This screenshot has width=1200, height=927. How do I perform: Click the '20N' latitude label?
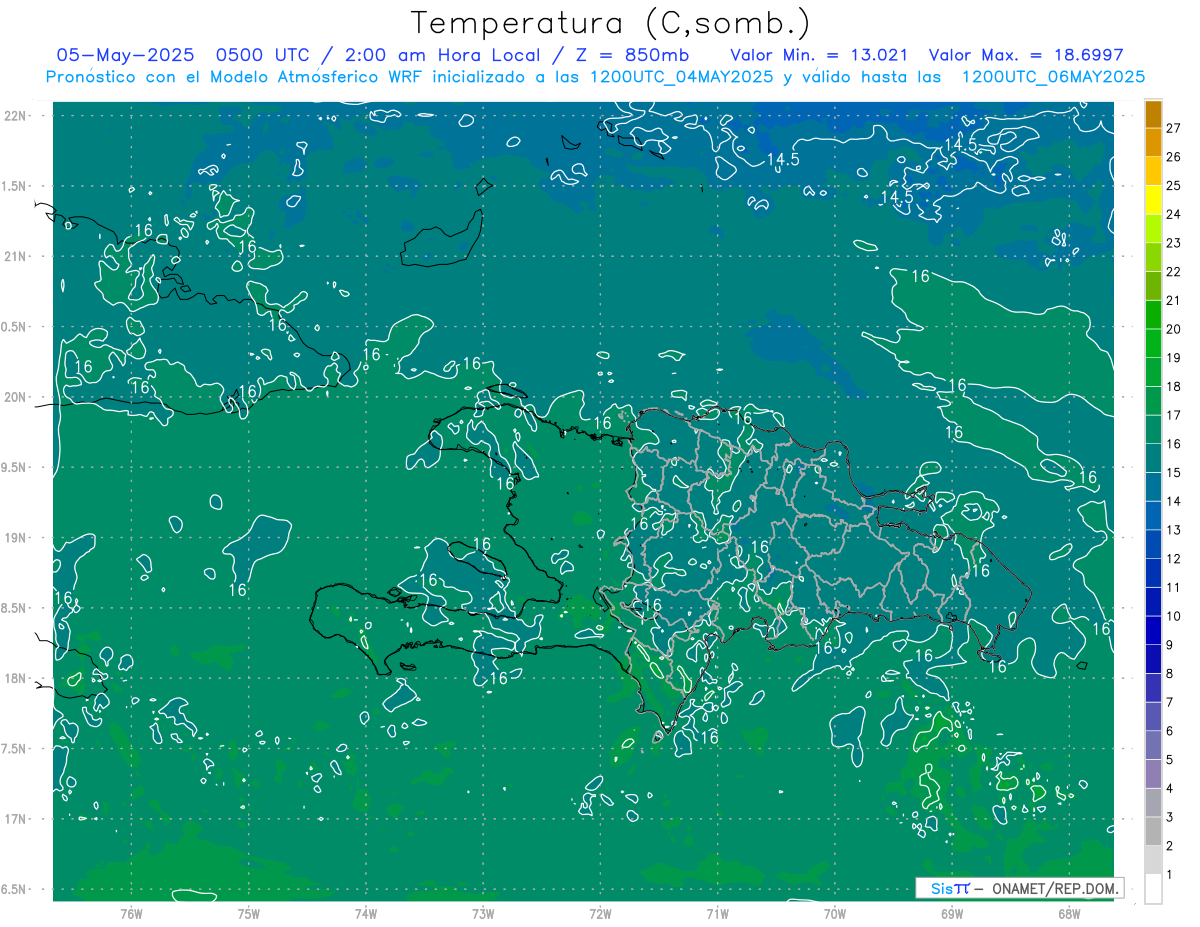16,397
